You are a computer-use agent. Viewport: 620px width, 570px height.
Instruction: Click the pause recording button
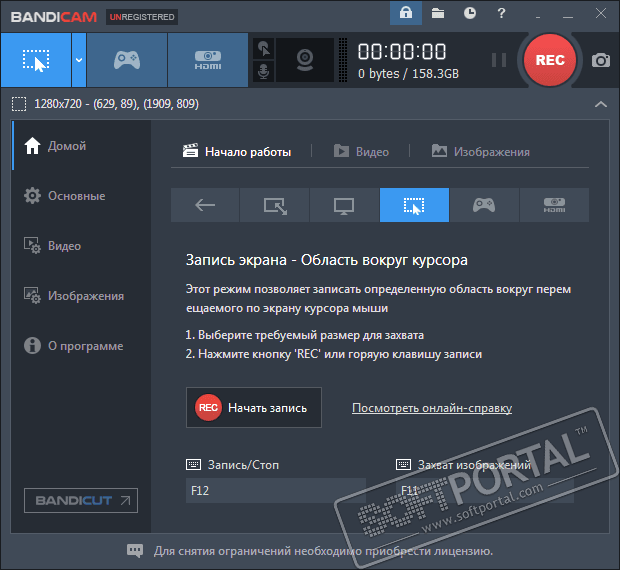point(499,60)
